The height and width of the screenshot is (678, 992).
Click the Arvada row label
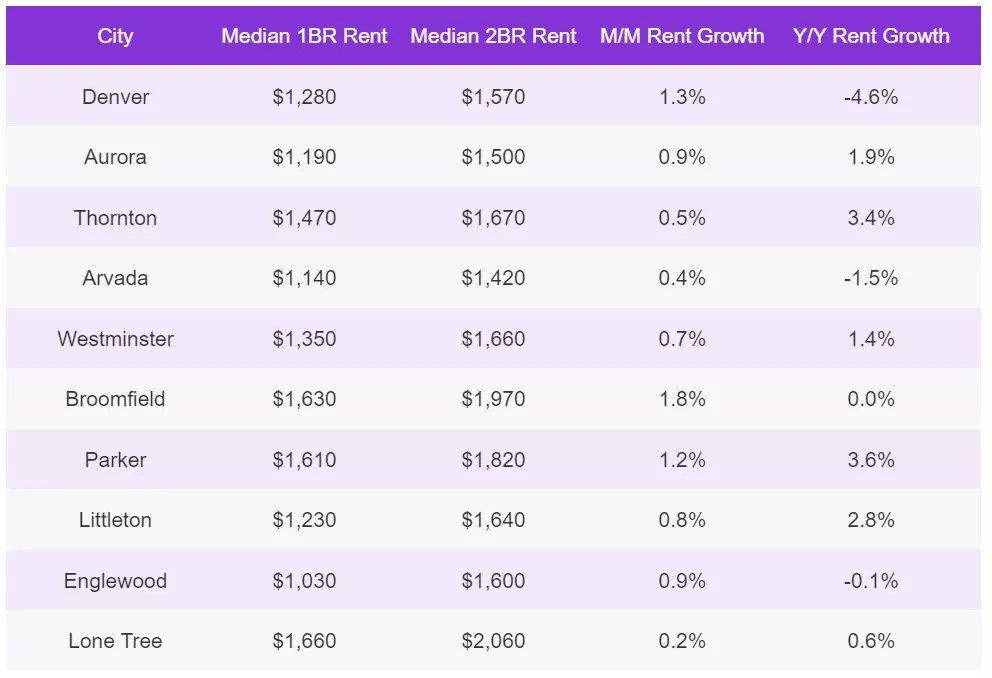[x=115, y=278]
